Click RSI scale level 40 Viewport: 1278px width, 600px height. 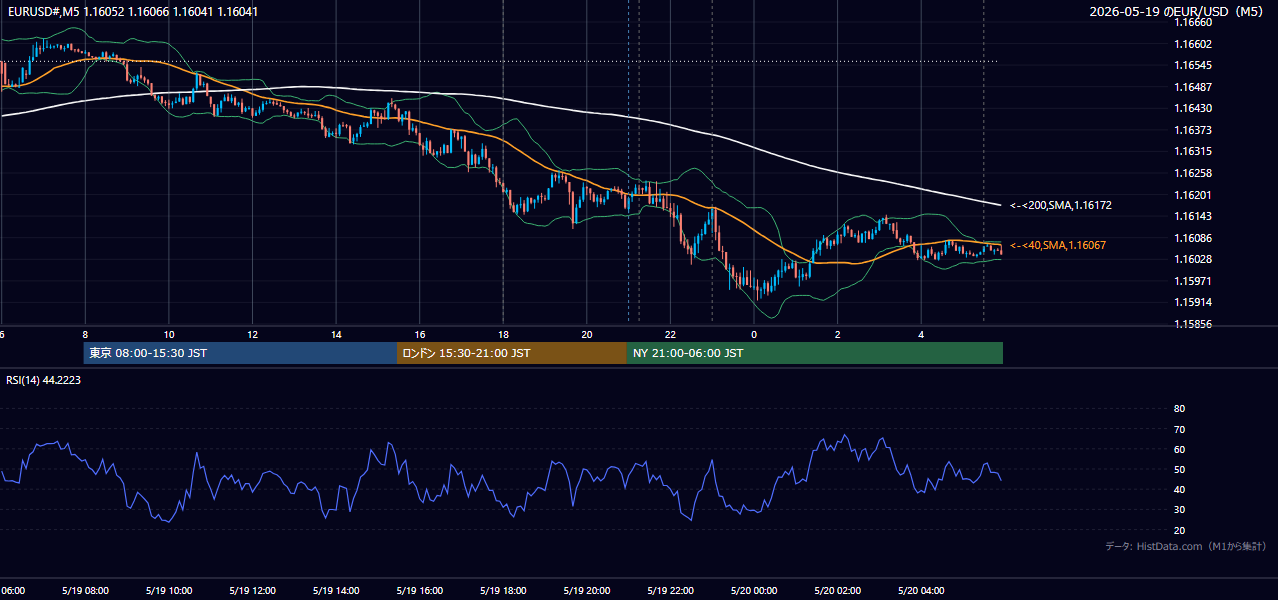coord(1179,489)
